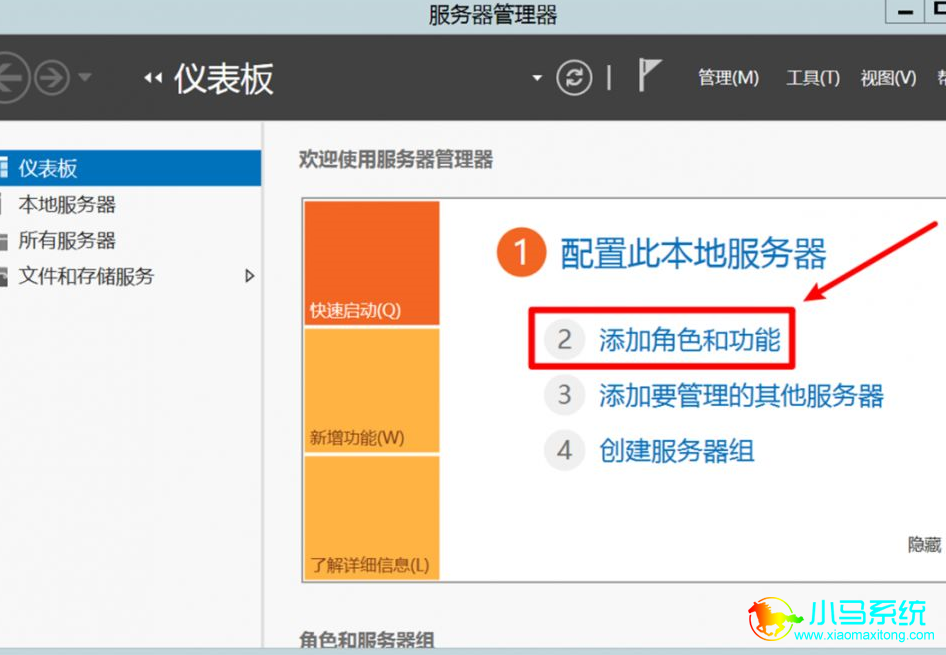Click the 仪表板 sidebar icon
The image size is (946, 655).
(x=4, y=168)
